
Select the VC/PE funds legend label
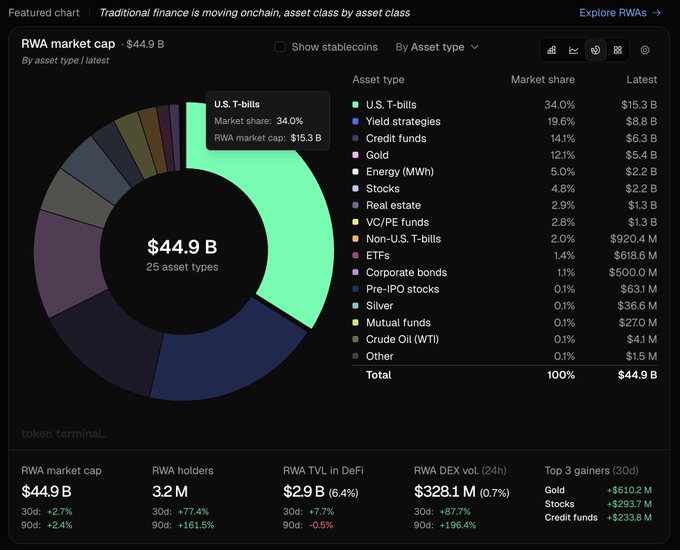coord(397,222)
